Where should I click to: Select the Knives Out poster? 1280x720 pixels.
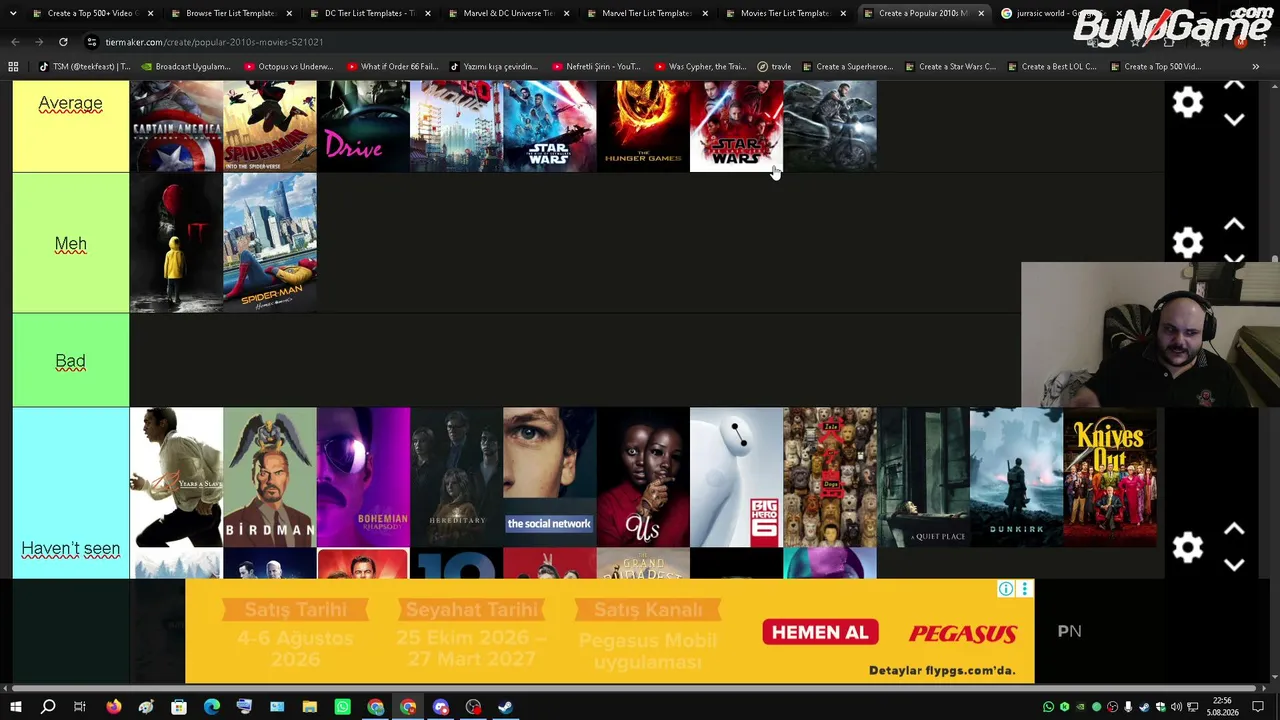(1110, 477)
